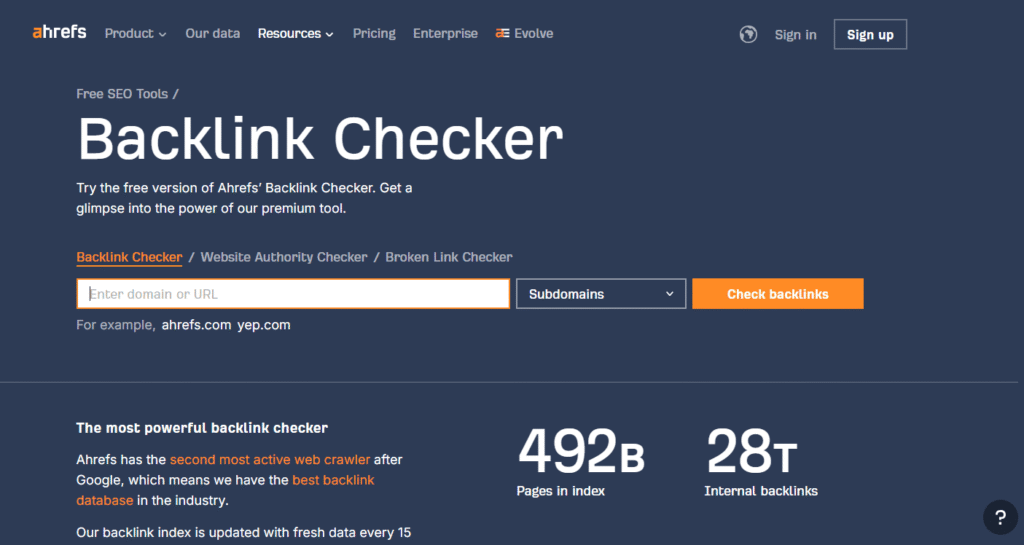Click the Check backlinks button
1024x545 pixels.
778,294
